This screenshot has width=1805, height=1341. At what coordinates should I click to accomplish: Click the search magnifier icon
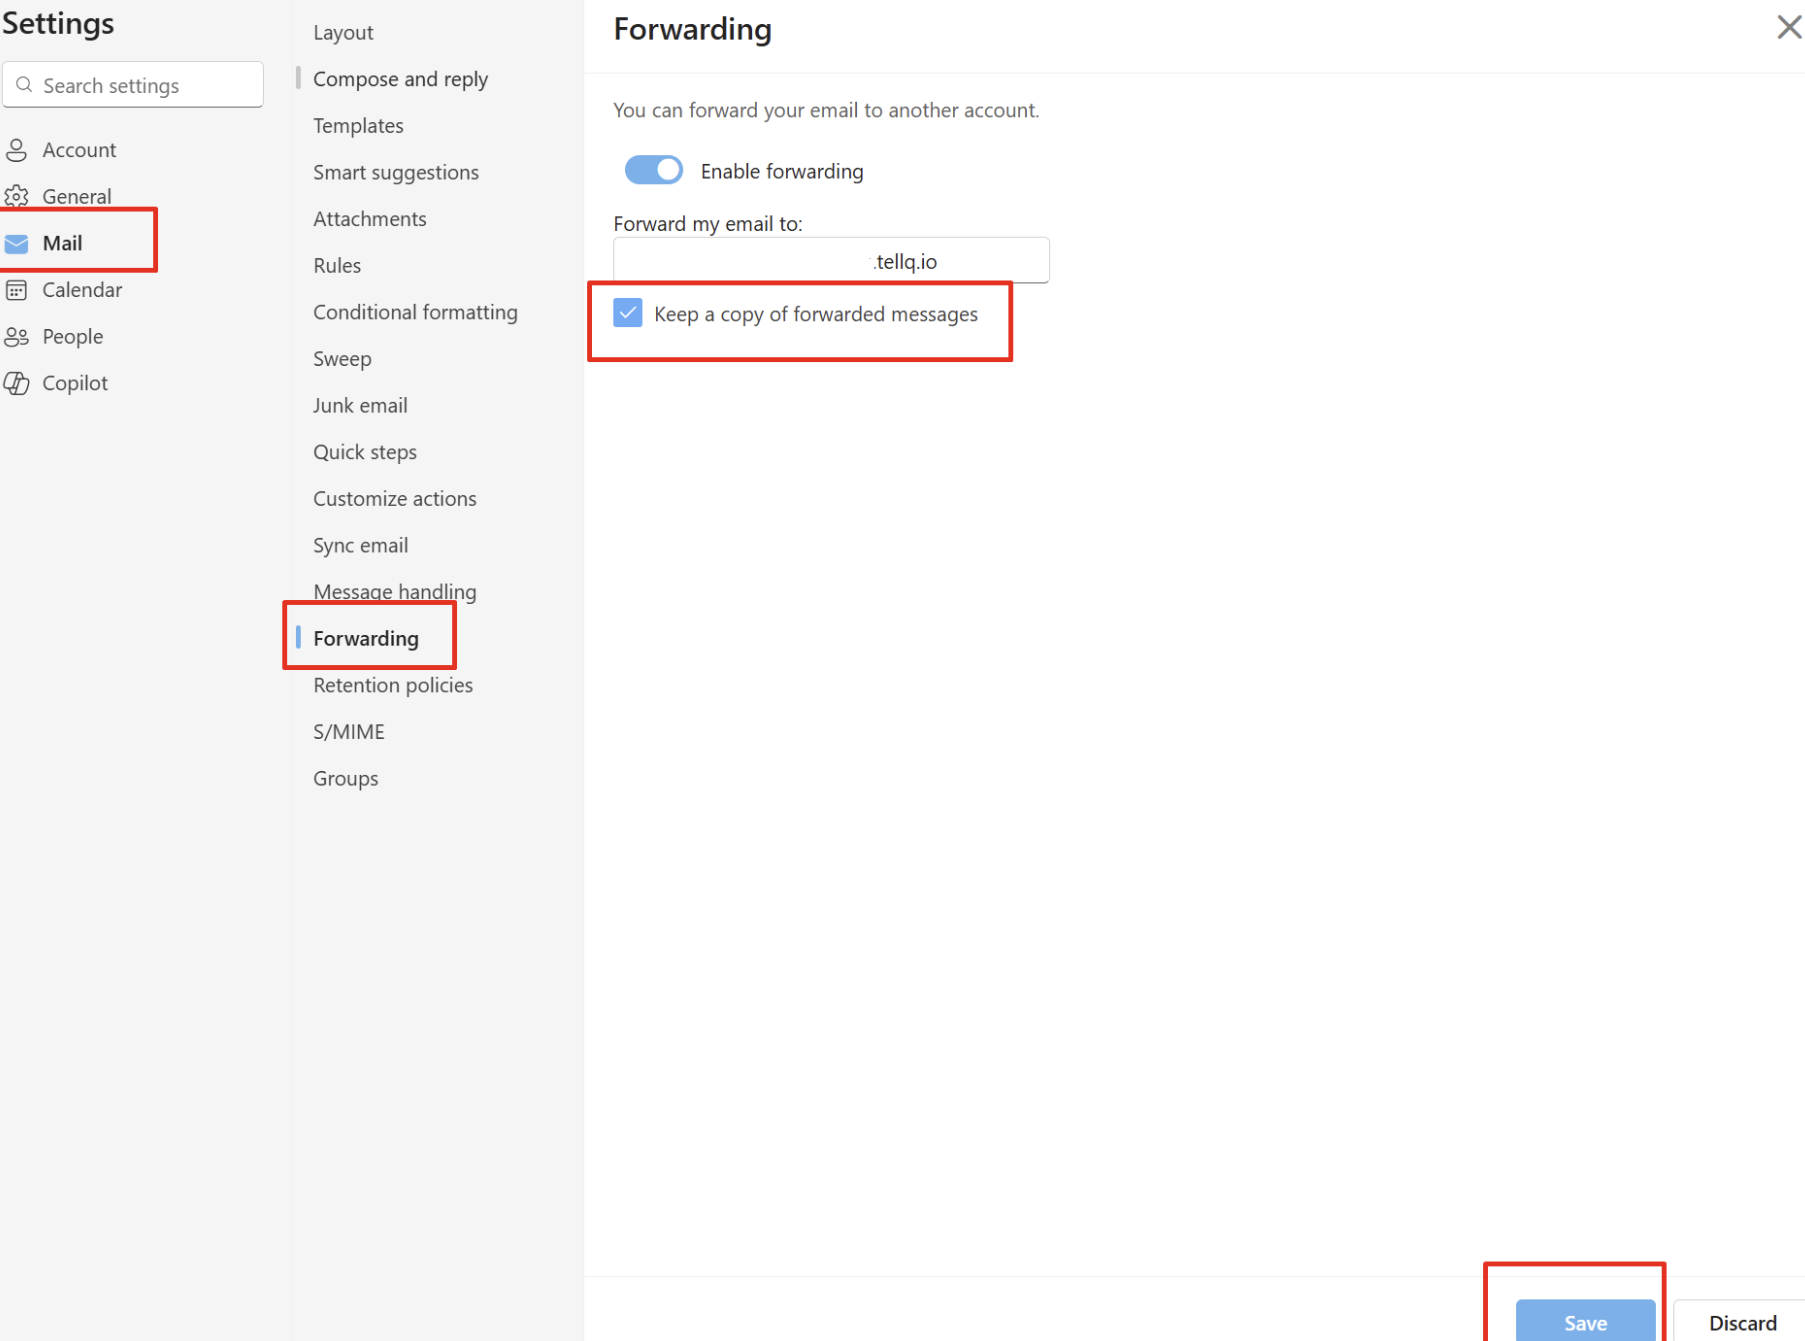(x=25, y=85)
